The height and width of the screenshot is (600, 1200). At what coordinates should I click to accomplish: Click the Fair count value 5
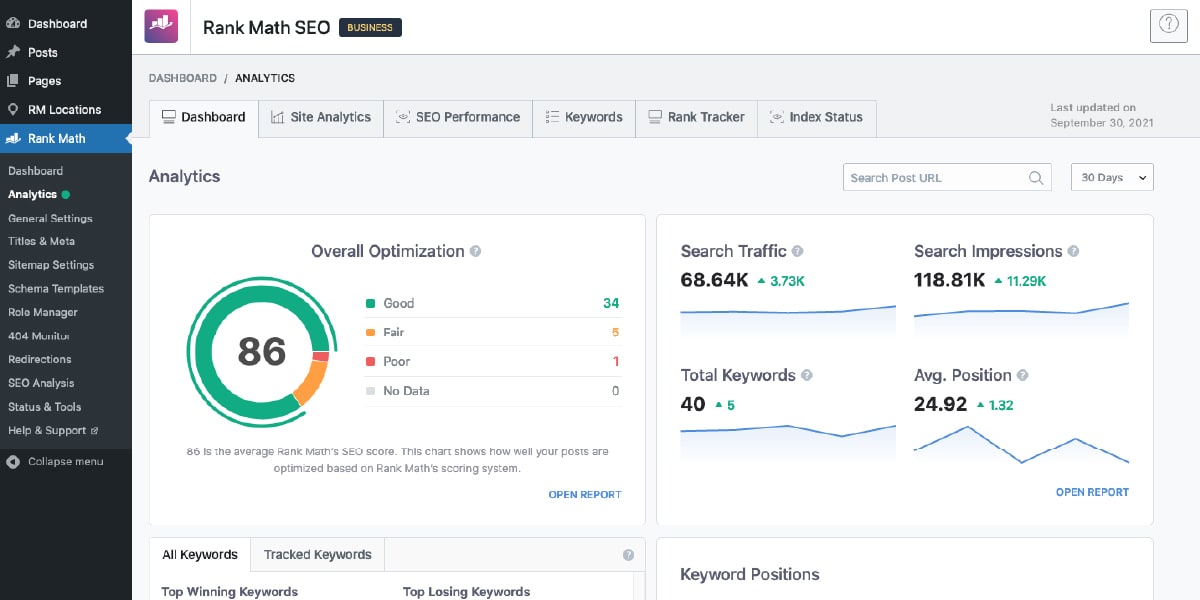coord(616,332)
